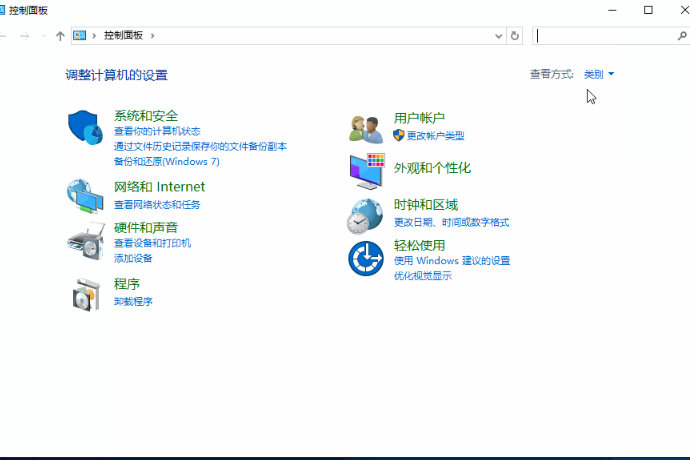This screenshot has width=690, height=460.
Task: Click 控制面板 breadcrumb in address bar
Action: (x=123, y=35)
